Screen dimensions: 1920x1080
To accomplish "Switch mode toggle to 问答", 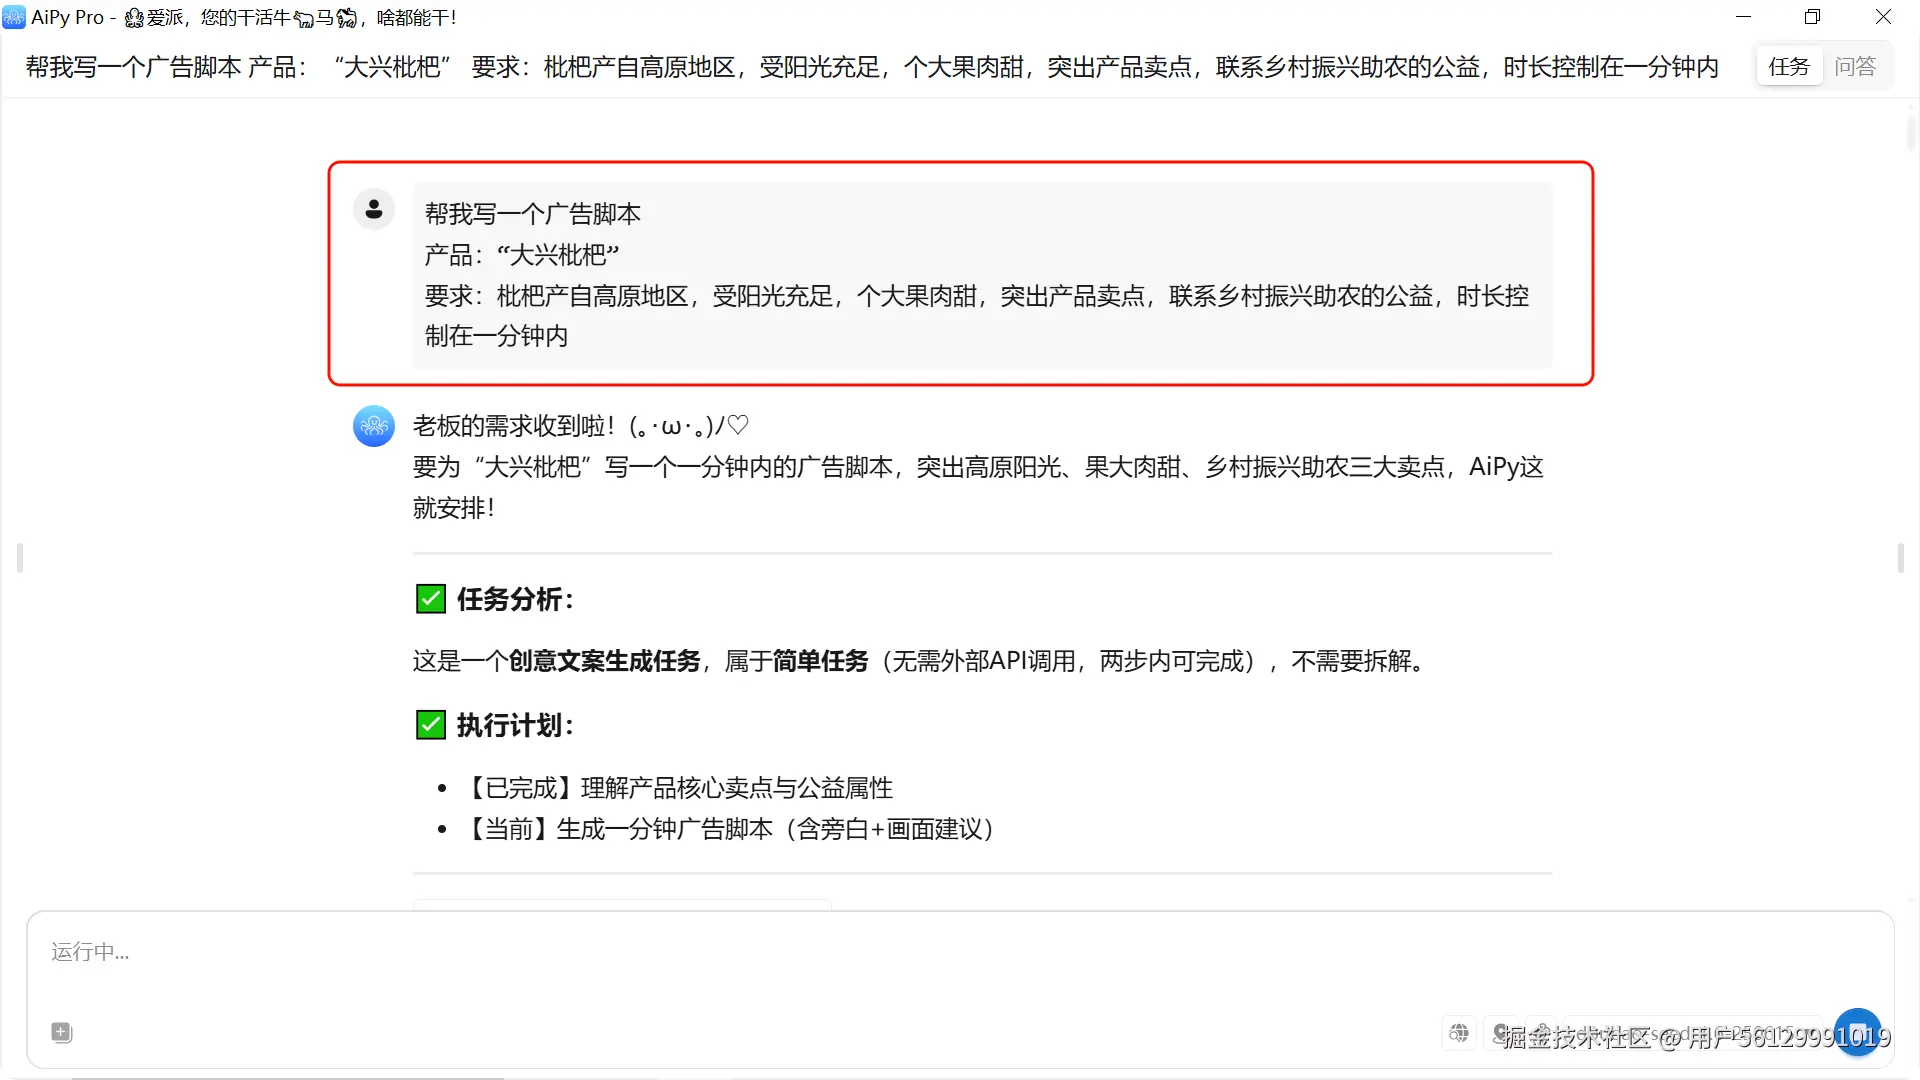I will [1855, 67].
